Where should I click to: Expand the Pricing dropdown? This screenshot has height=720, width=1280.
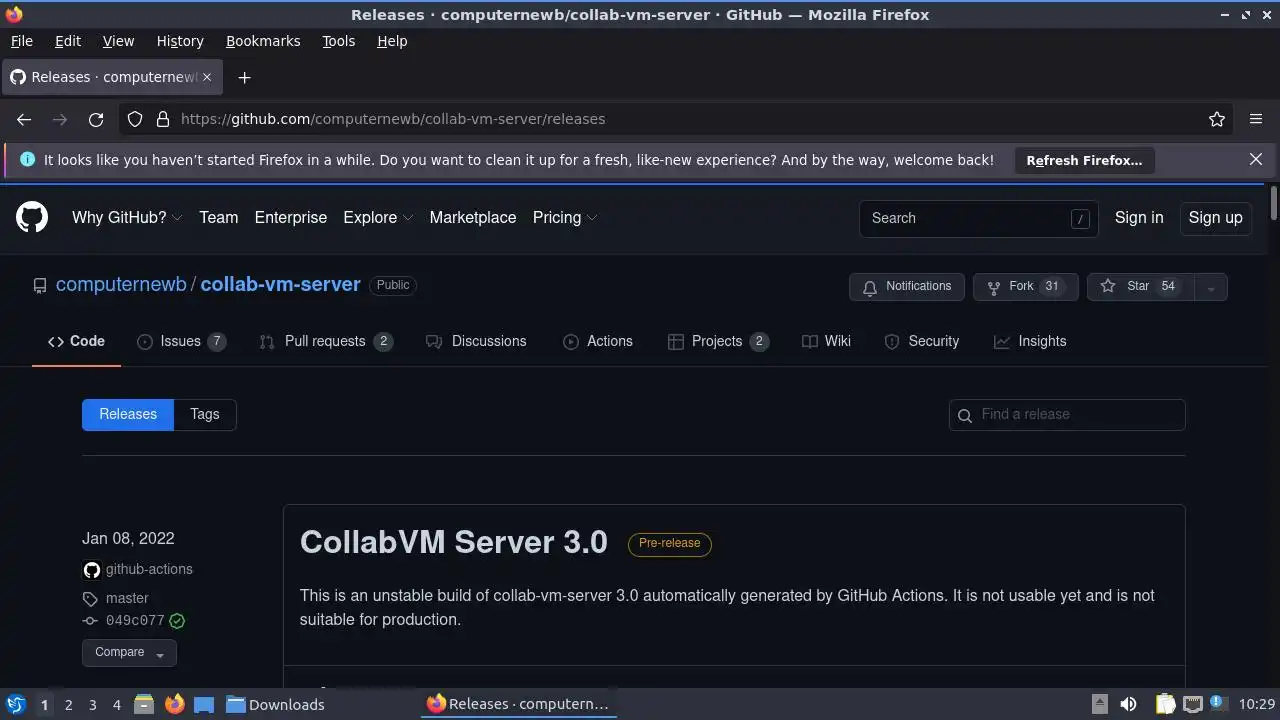[x=565, y=218]
